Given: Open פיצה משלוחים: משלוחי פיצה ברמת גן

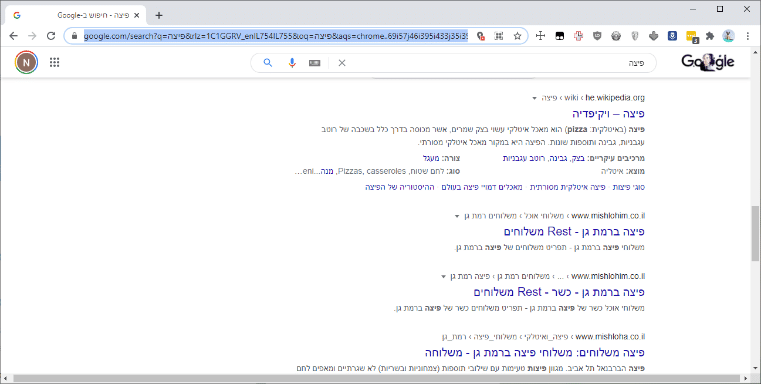Looking at the screenshot, I should tap(535, 352).
